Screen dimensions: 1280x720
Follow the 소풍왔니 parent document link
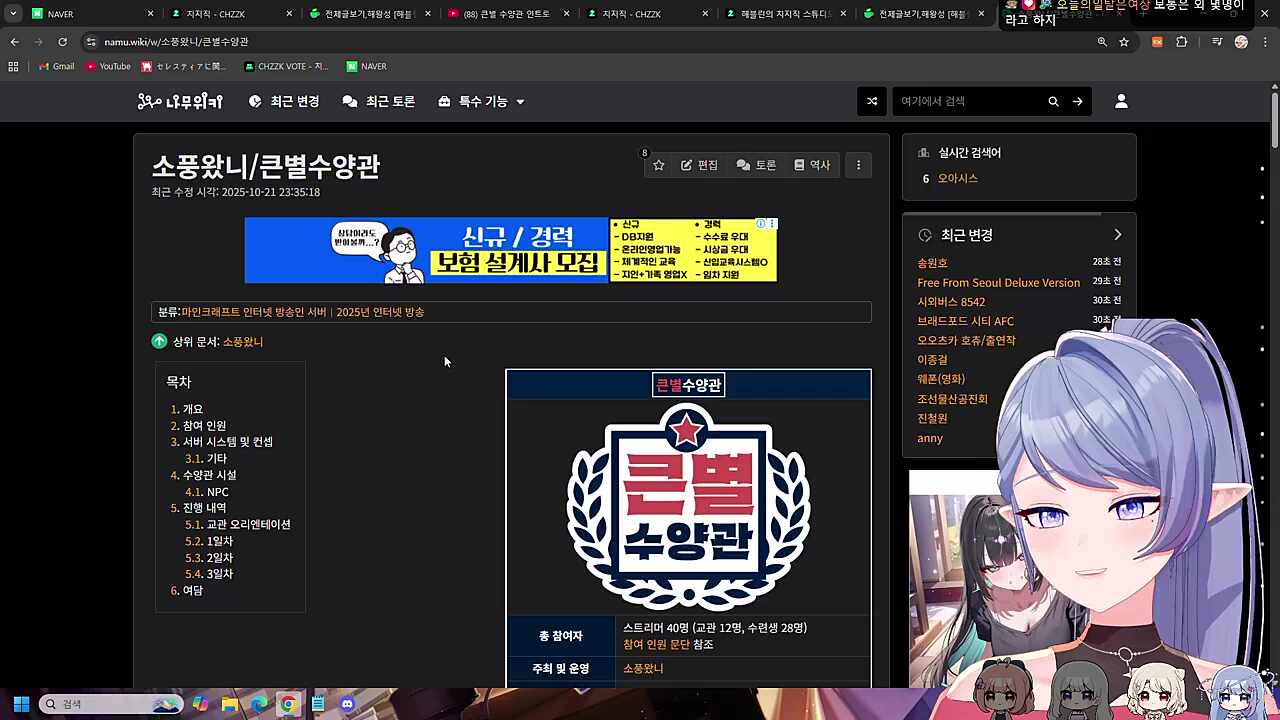tap(243, 341)
